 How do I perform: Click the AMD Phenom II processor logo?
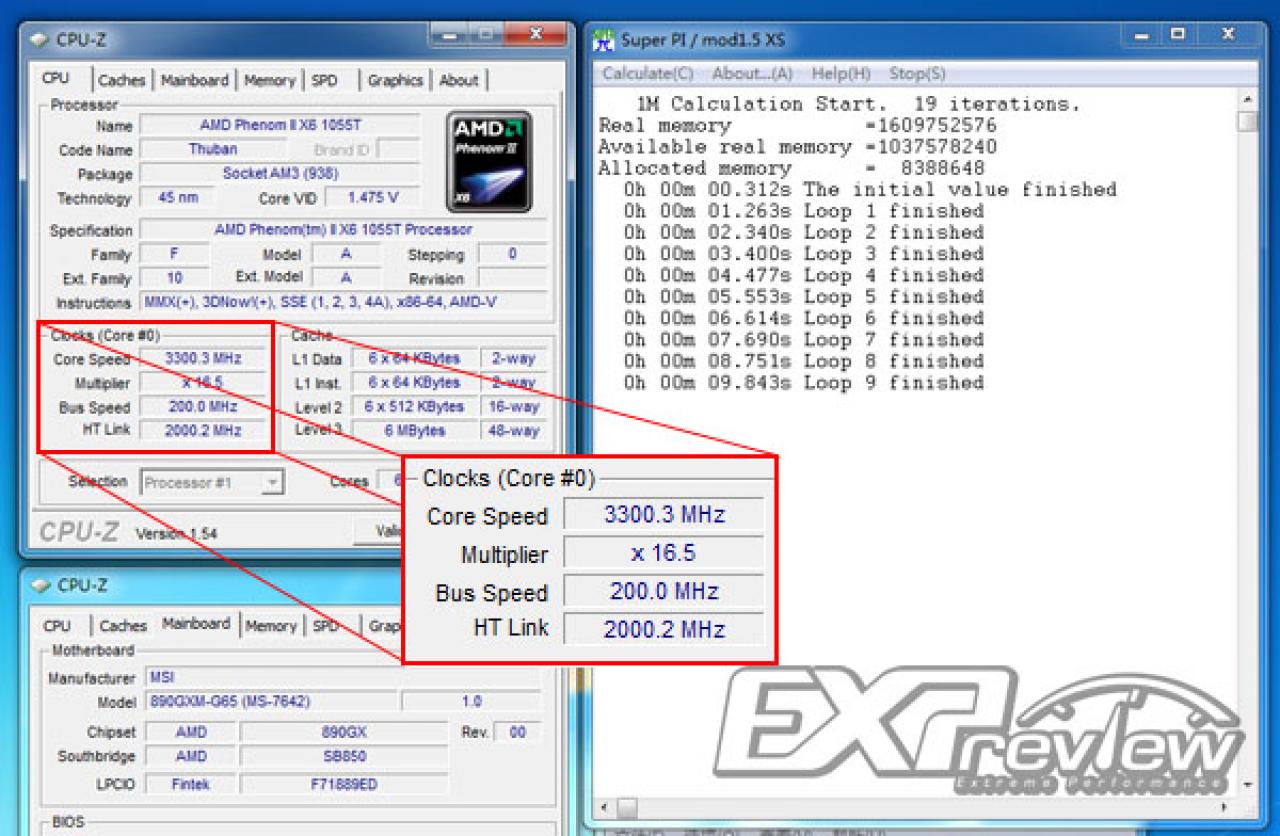pos(489,161)
